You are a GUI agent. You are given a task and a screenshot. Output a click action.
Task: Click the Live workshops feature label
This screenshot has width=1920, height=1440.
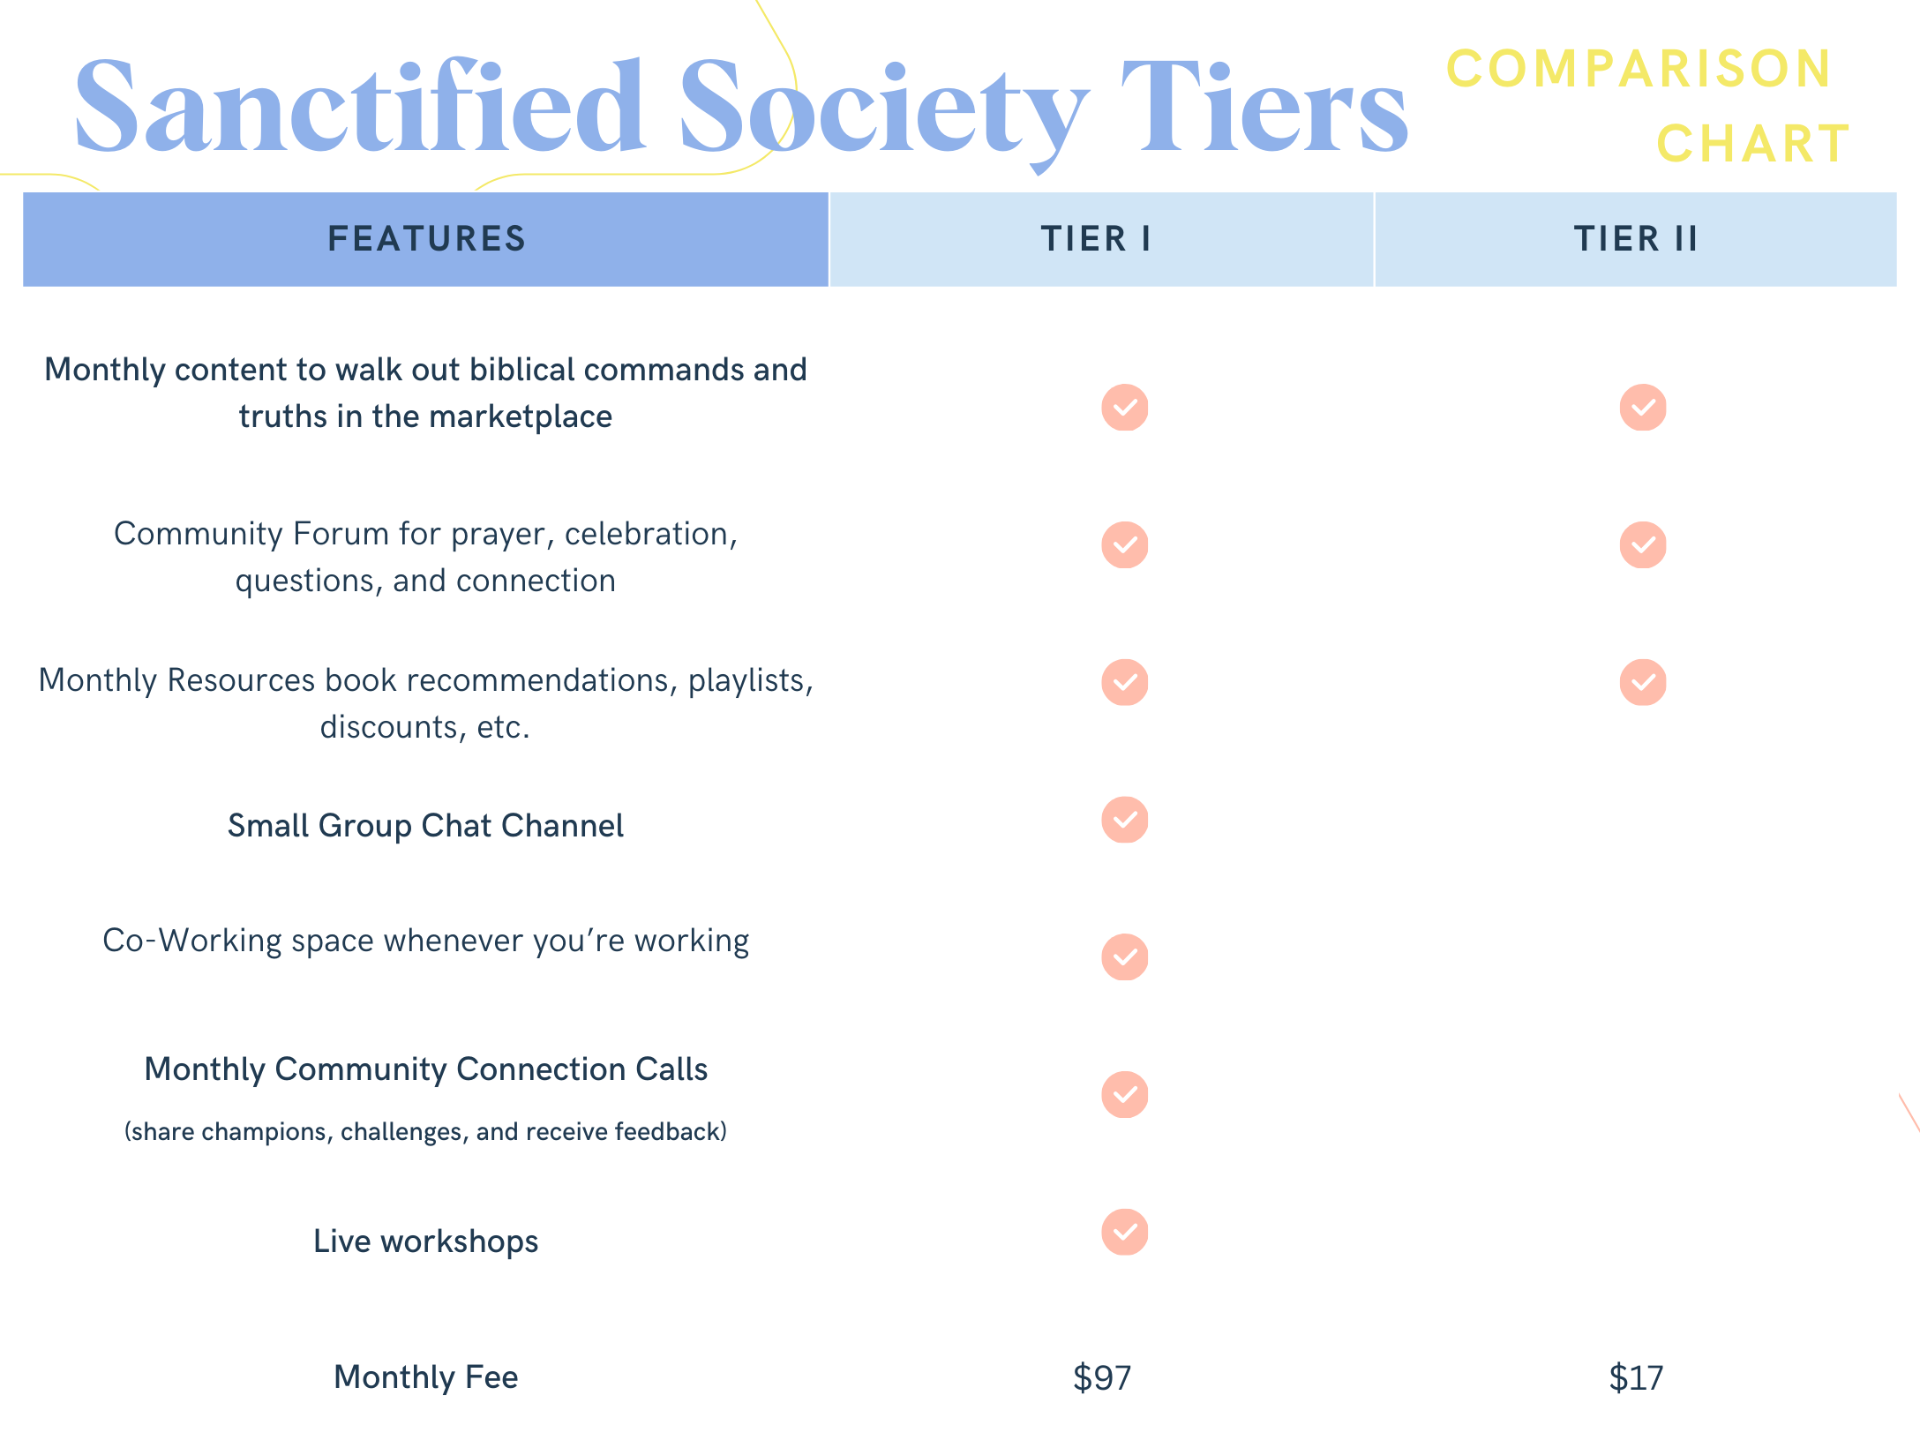click(x=426, y=1241)
